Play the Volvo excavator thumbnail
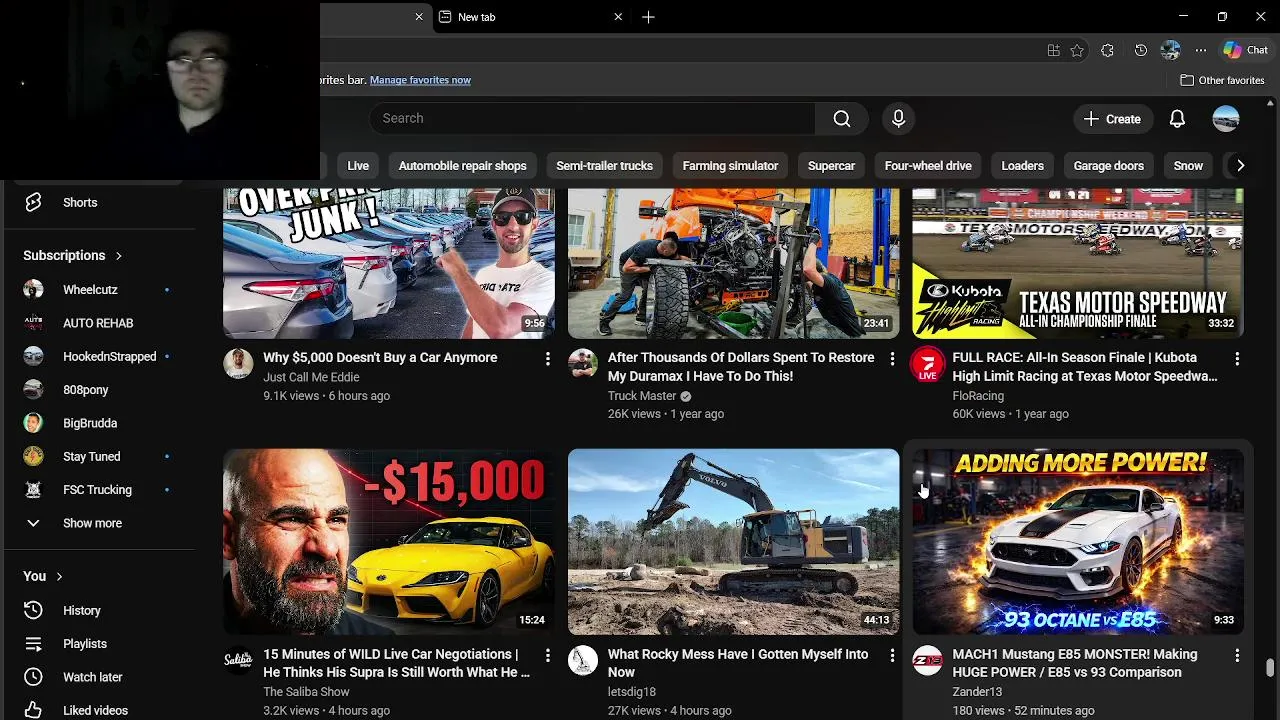Image resolution: width=1280 pixels, height=720 pixels. tap(734, 542)
